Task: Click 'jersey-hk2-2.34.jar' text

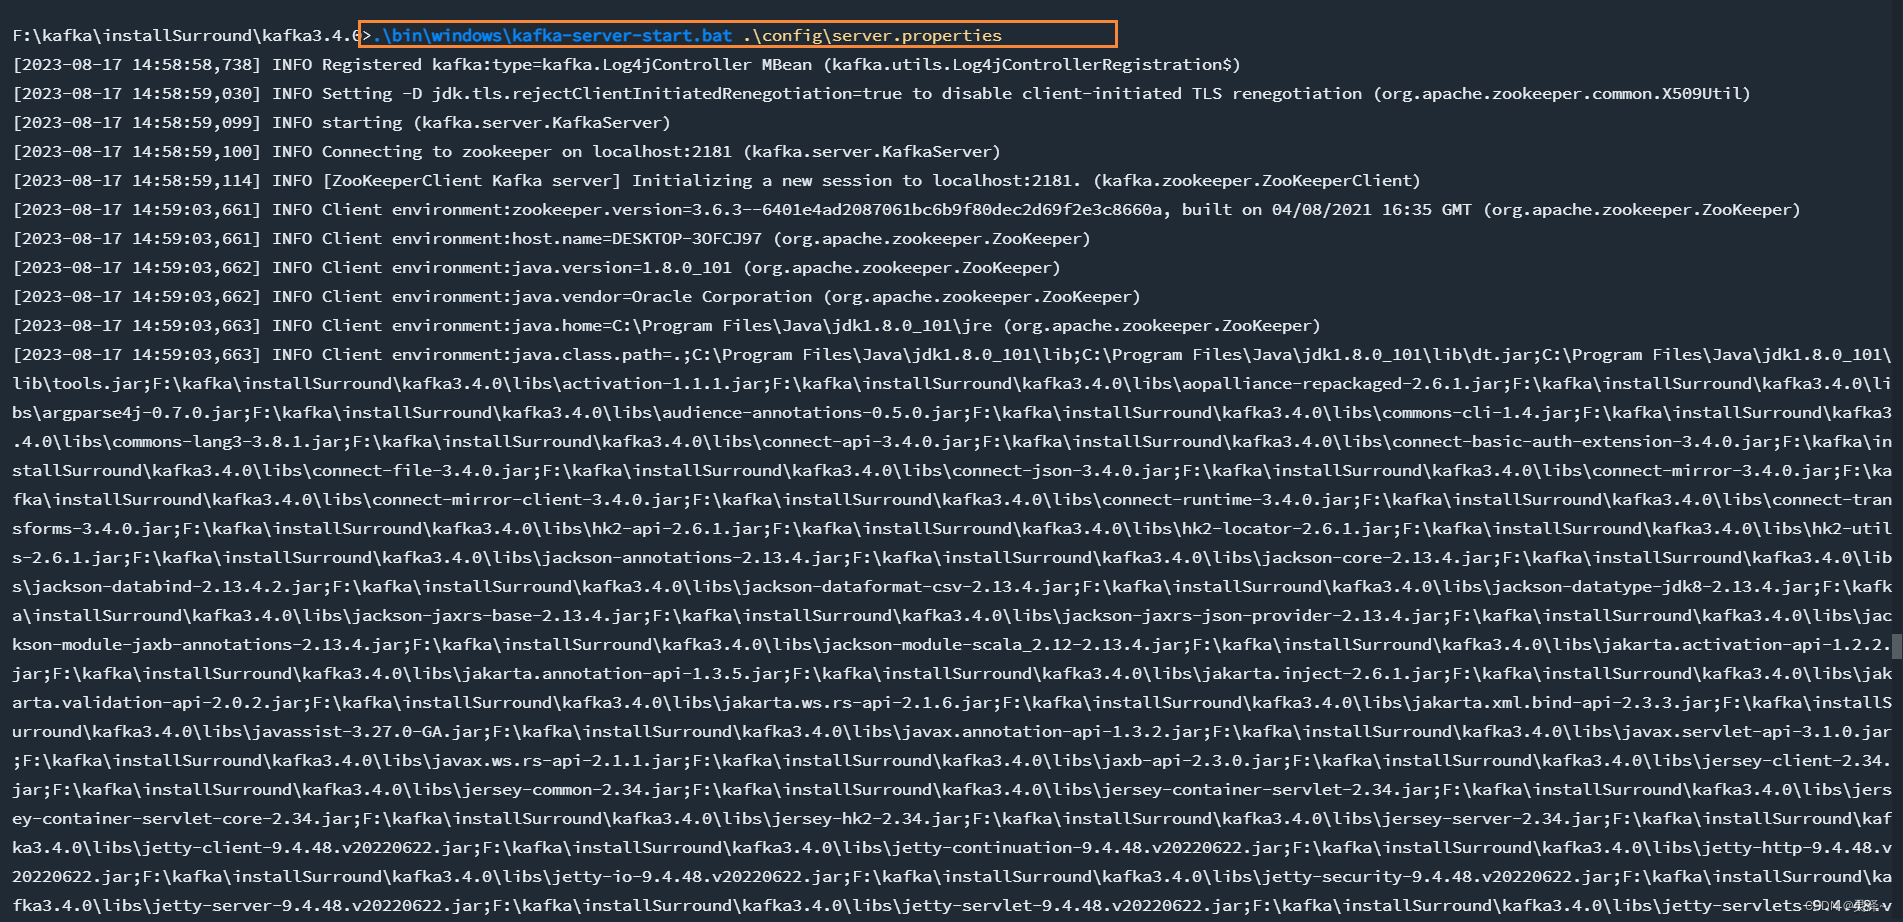Action: click(x=867, y=819)
